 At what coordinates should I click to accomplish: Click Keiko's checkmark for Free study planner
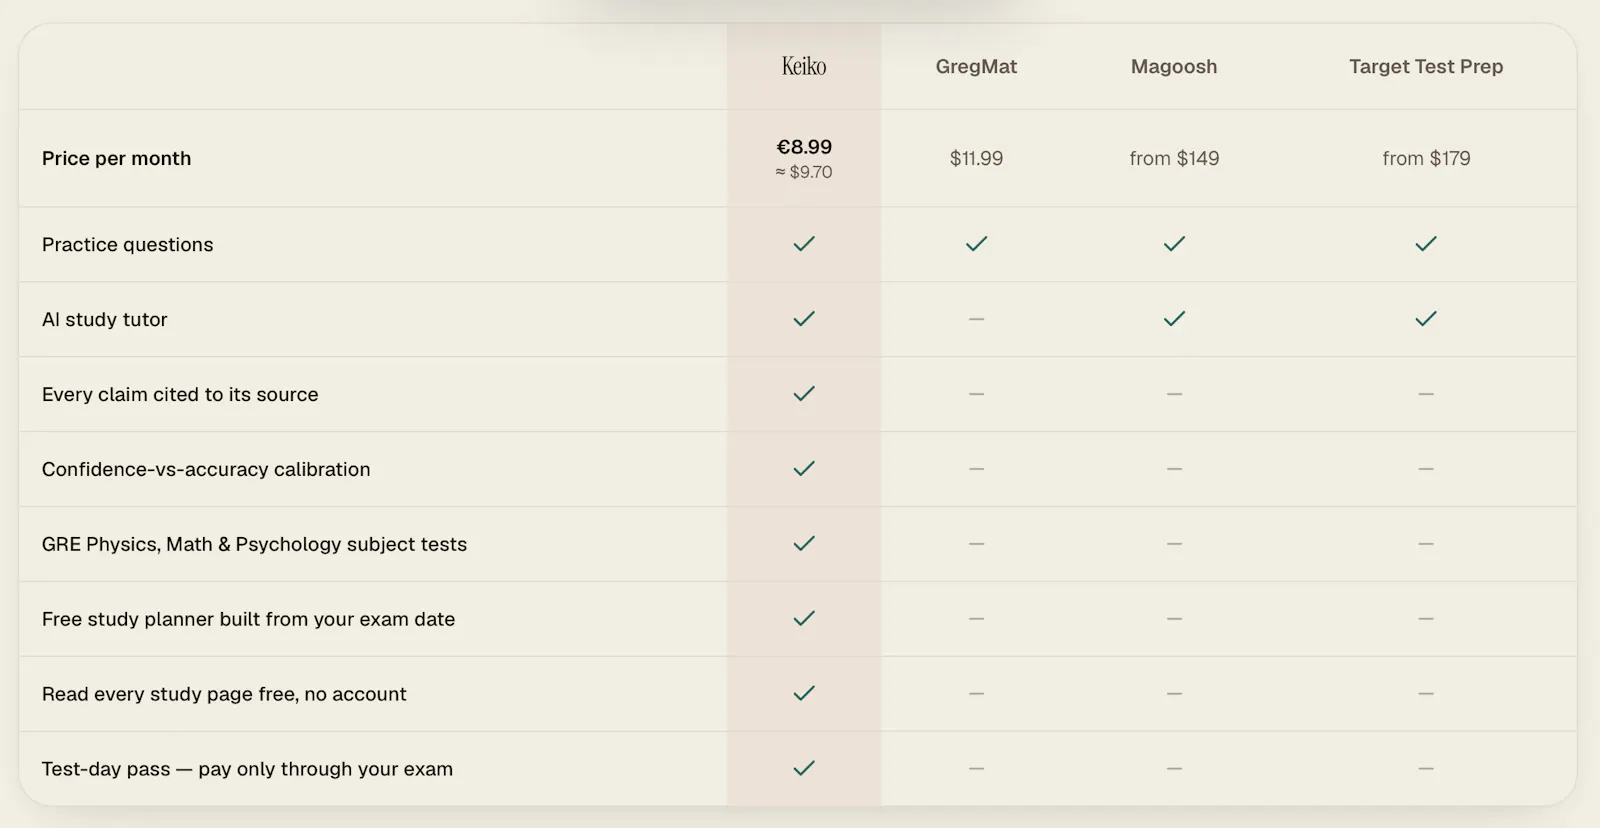[804, 619]
